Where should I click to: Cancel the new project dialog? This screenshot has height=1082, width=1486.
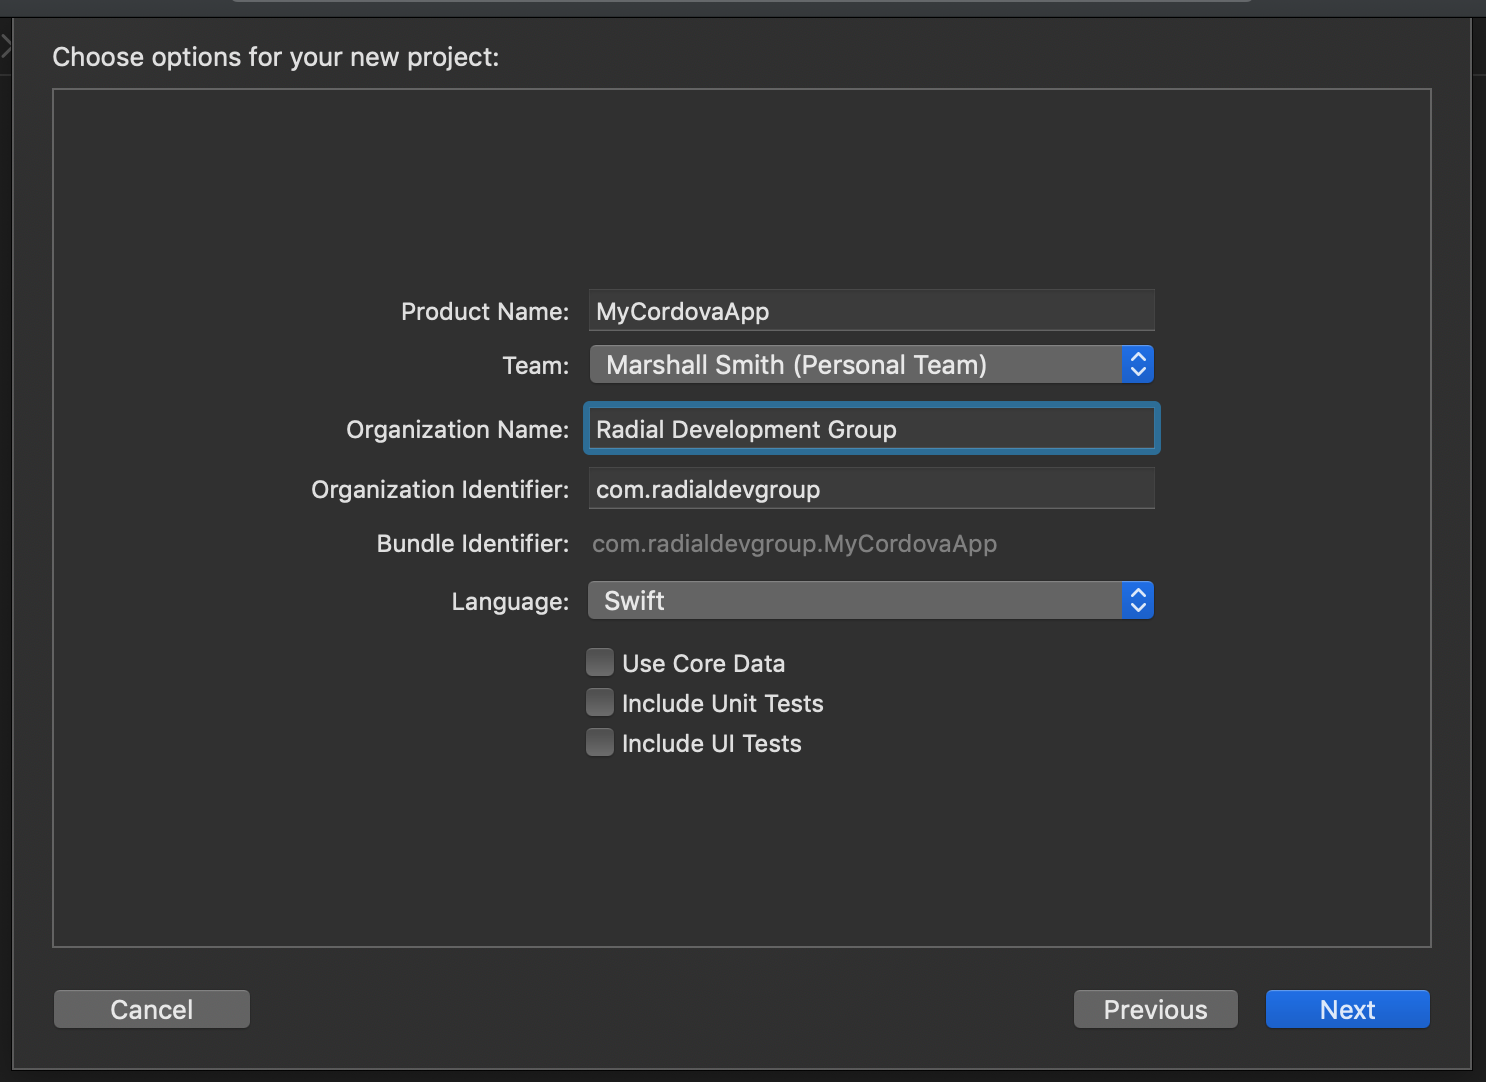click(x=152, y=1009)
